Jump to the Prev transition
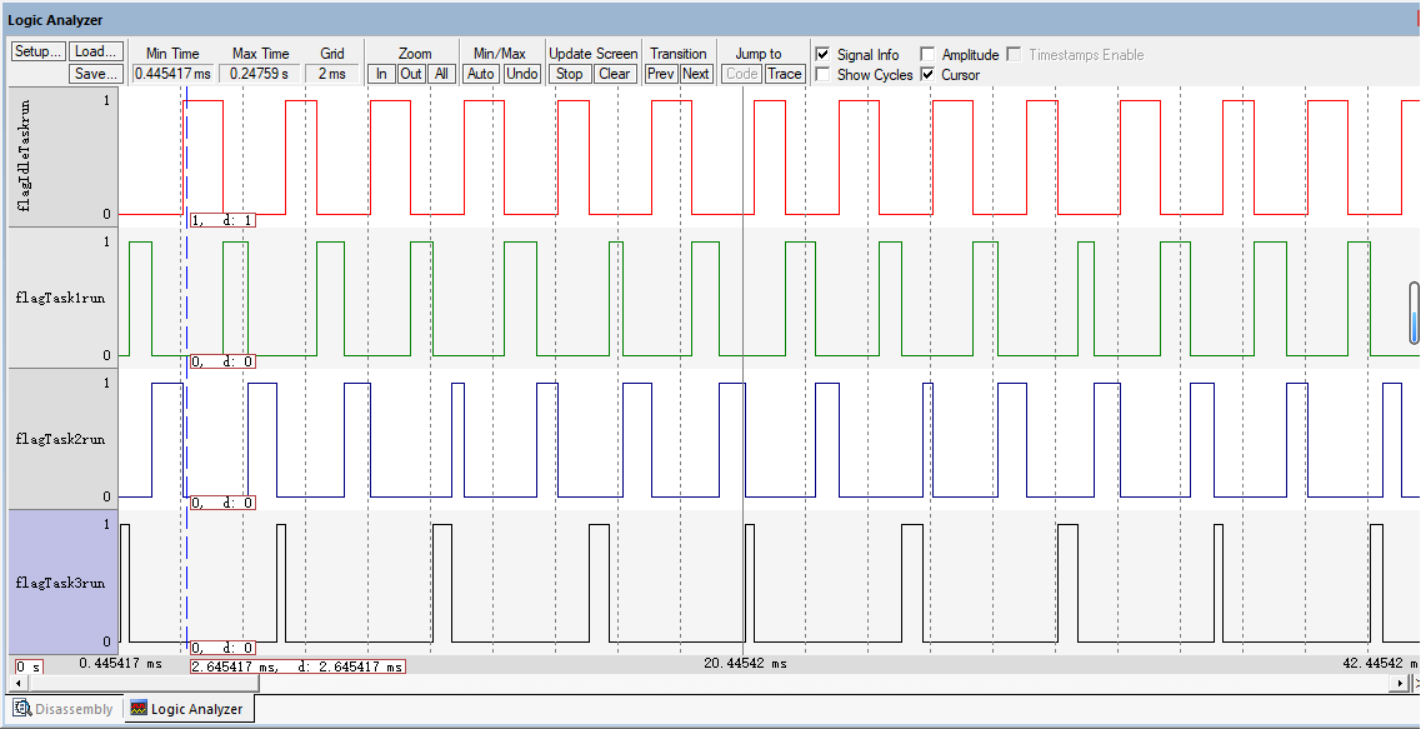Screen dimensions: 1420x729 [661, 74]
